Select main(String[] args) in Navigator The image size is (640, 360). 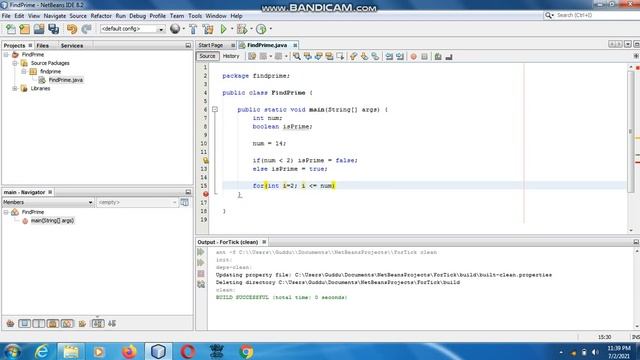pos(52,221)
